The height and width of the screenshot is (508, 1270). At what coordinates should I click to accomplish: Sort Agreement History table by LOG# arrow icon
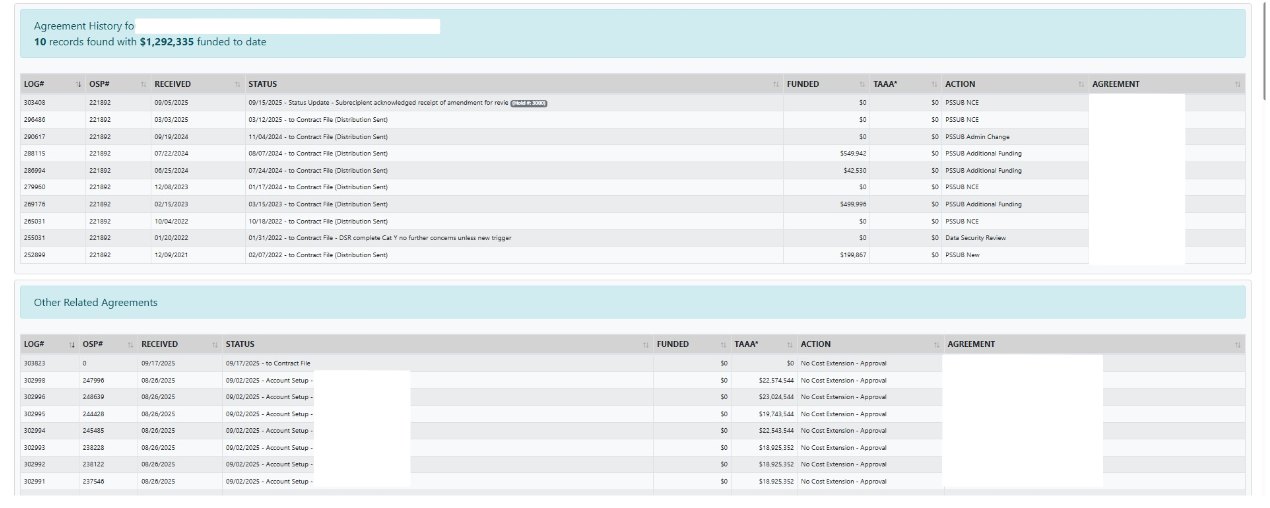click(x=77, y=85)
